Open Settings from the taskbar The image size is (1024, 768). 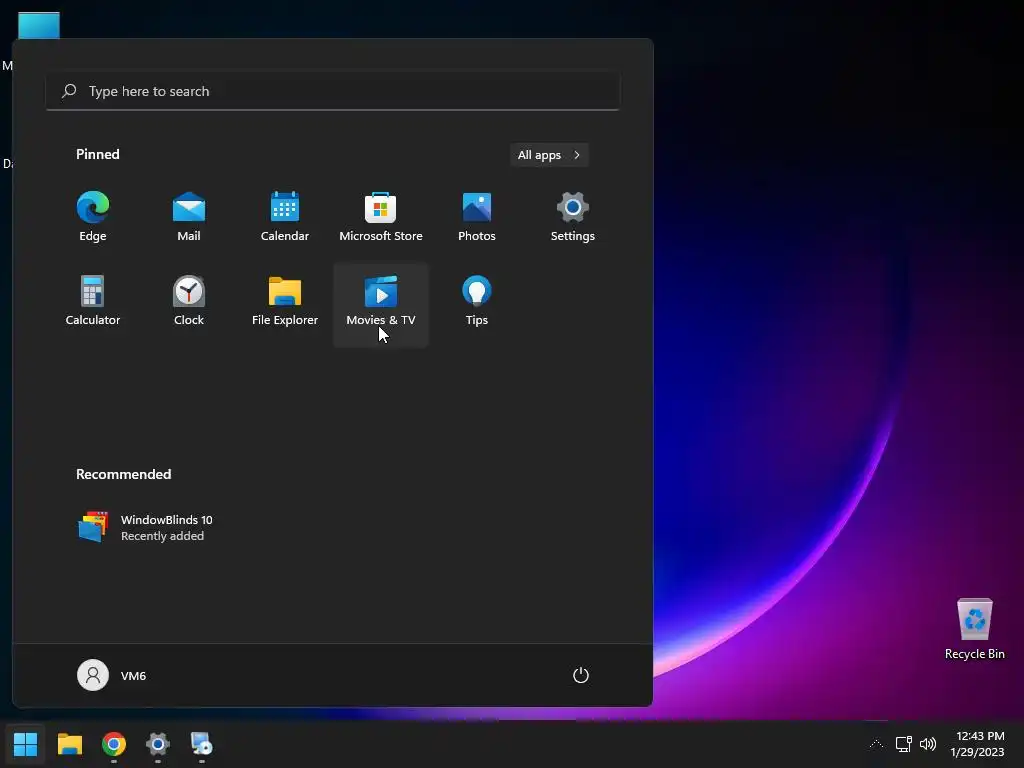pyautogui.click(x=157, y=744)
